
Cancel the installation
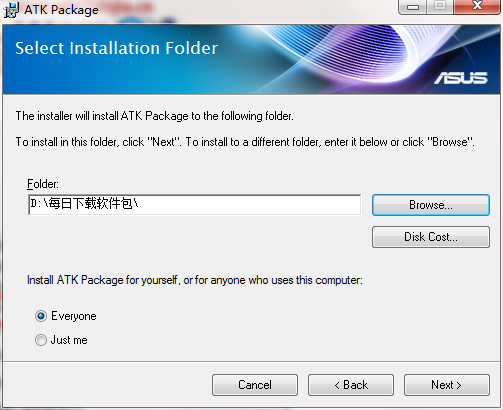(x=255, y=385)
